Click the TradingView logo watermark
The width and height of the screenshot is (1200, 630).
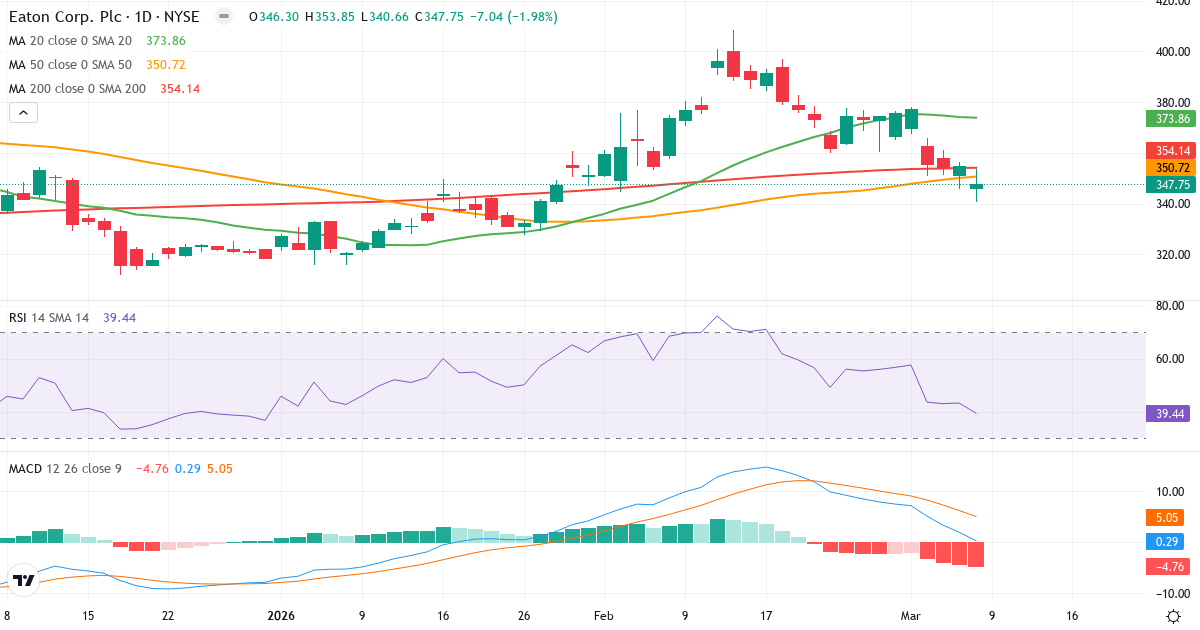[25, 578]
